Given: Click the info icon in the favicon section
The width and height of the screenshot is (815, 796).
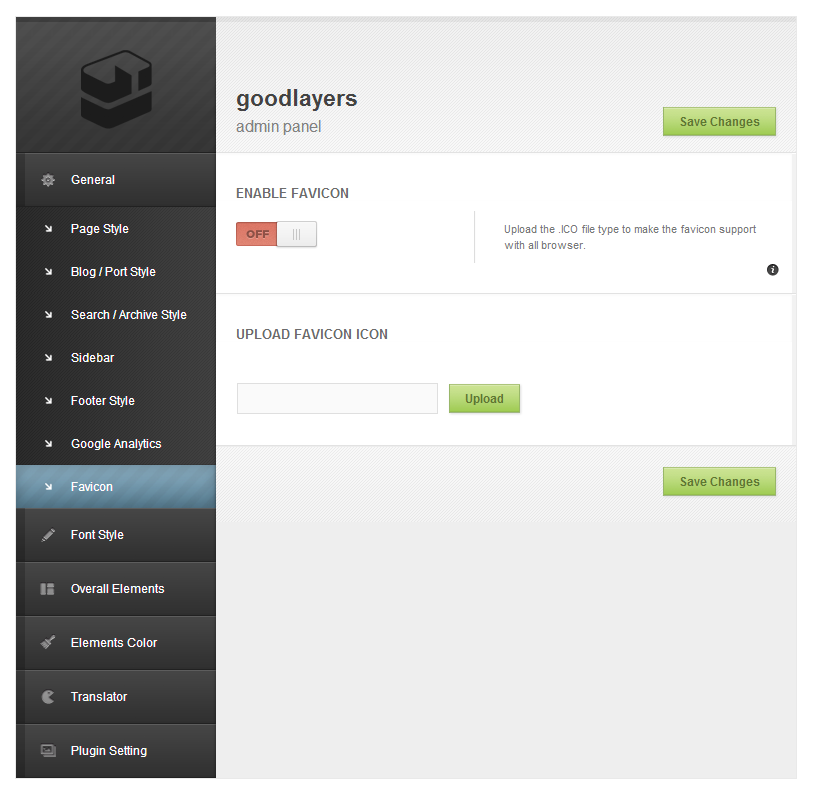Looking at the screenshot, I should pos(772,269).
